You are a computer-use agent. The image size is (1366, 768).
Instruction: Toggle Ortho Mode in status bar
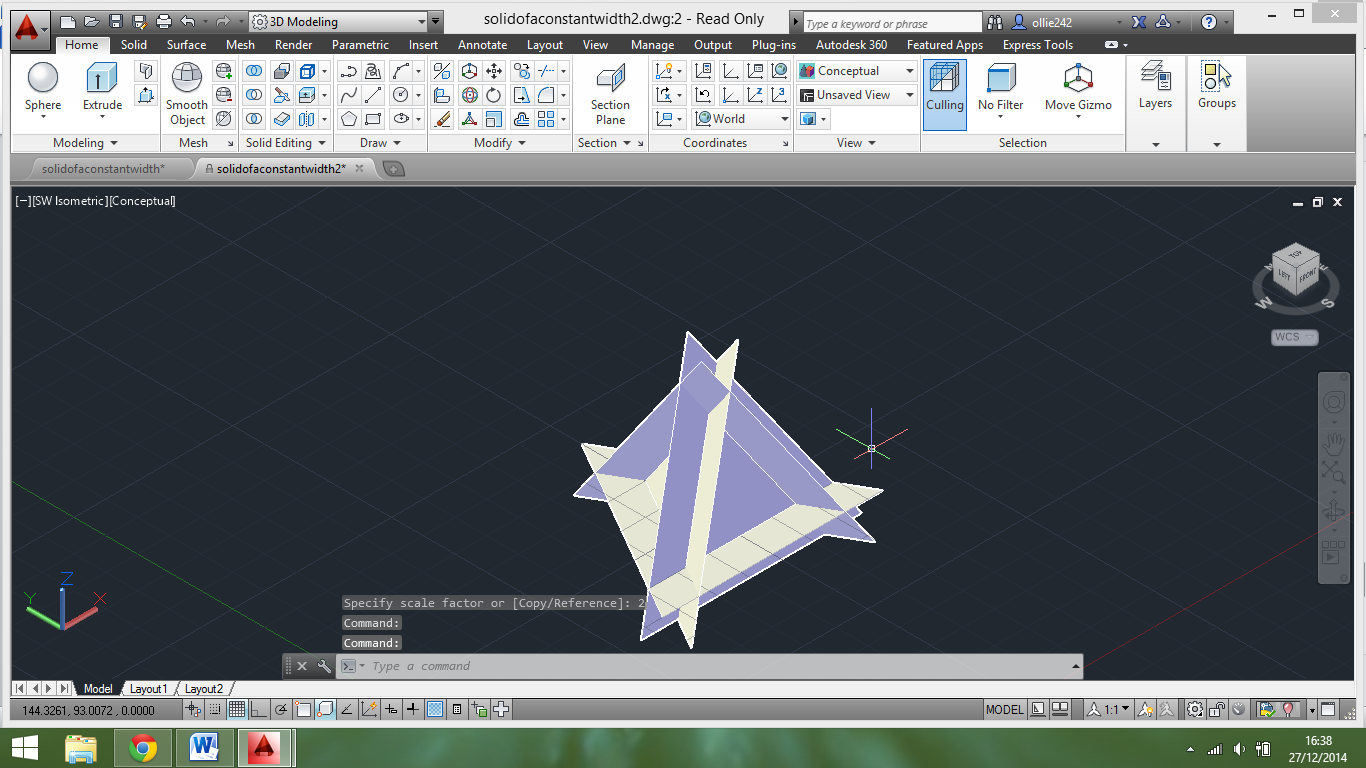259,710
